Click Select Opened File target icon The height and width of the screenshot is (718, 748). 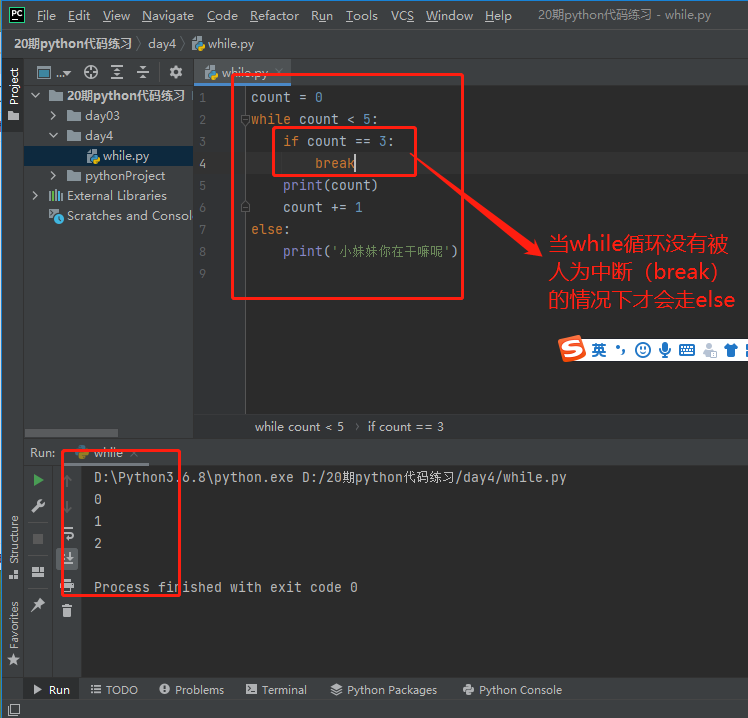(x=91, y=73)
